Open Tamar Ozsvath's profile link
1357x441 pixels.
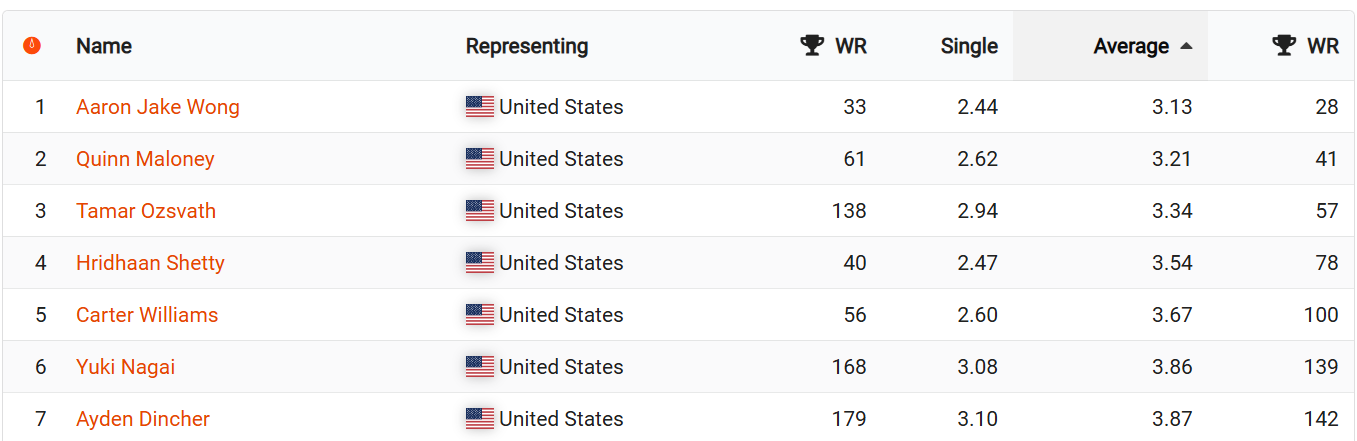click(x=146, y=211)
